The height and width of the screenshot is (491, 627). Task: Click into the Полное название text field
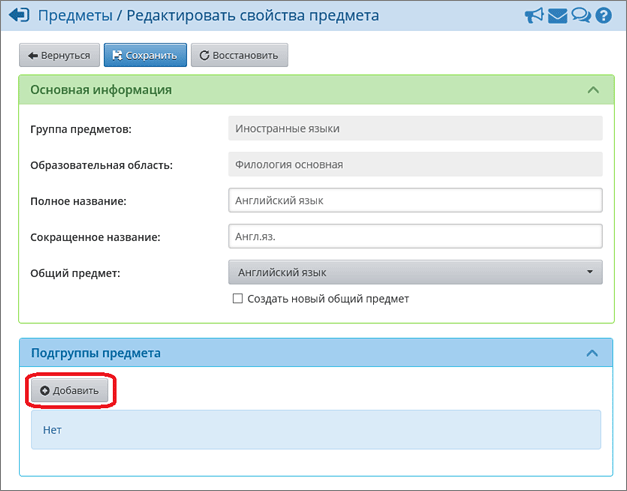coord(415,200)
